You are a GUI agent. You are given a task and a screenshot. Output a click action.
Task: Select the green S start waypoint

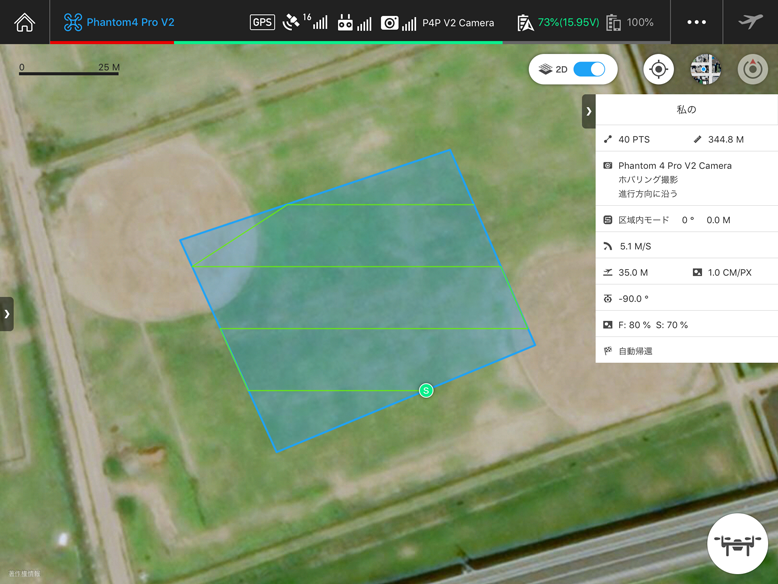426,390
